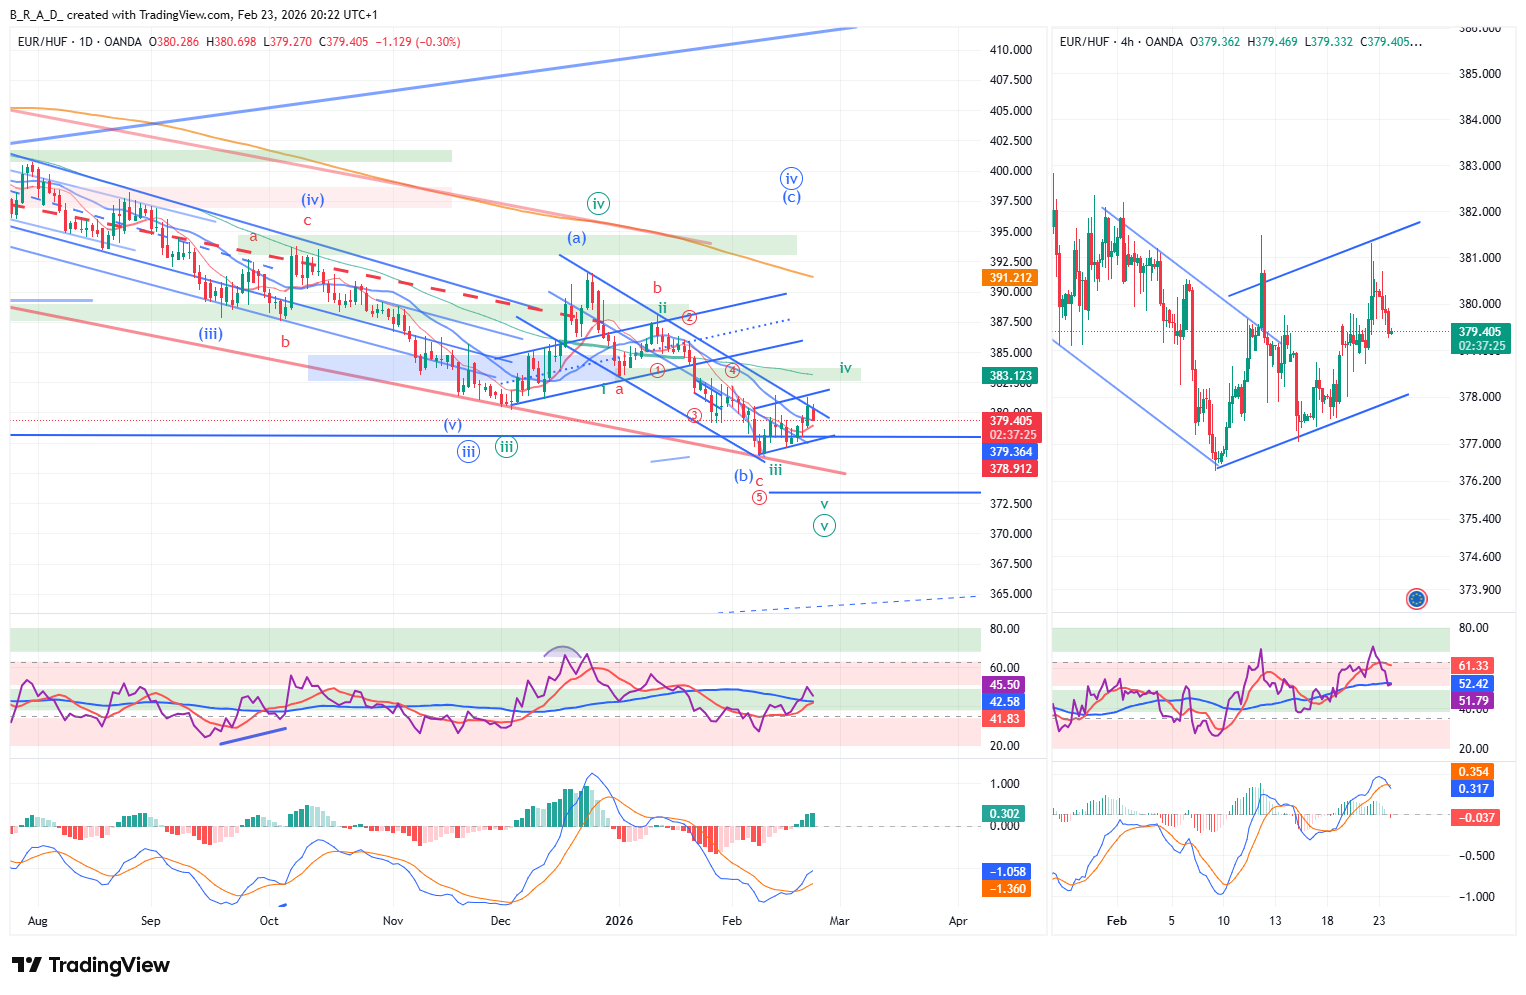Select the blue circled iii wave label

click(x=468, y=452)
